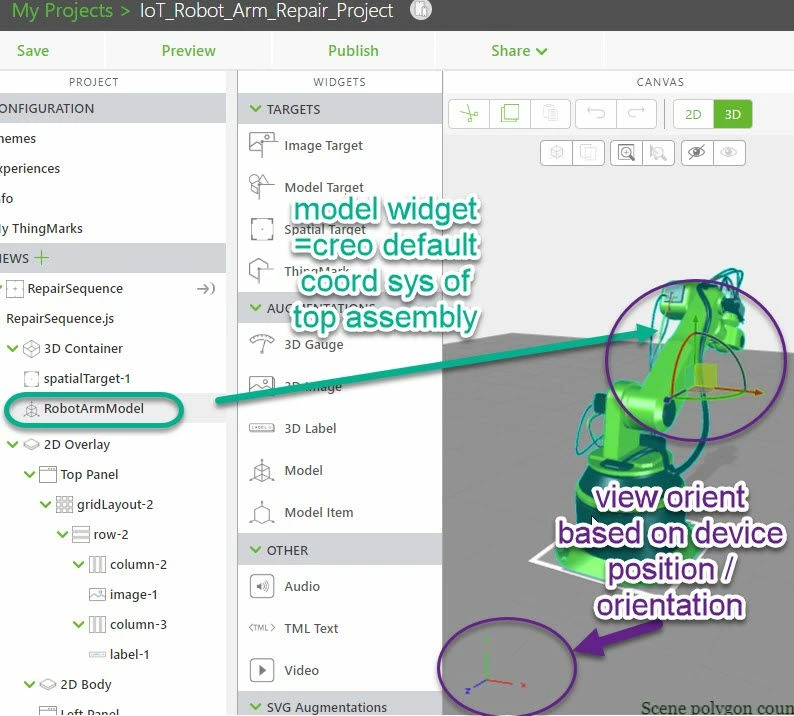The image size is (794, 716).
Task: Select the ThingMark widget icon
Action: [261, 270]
